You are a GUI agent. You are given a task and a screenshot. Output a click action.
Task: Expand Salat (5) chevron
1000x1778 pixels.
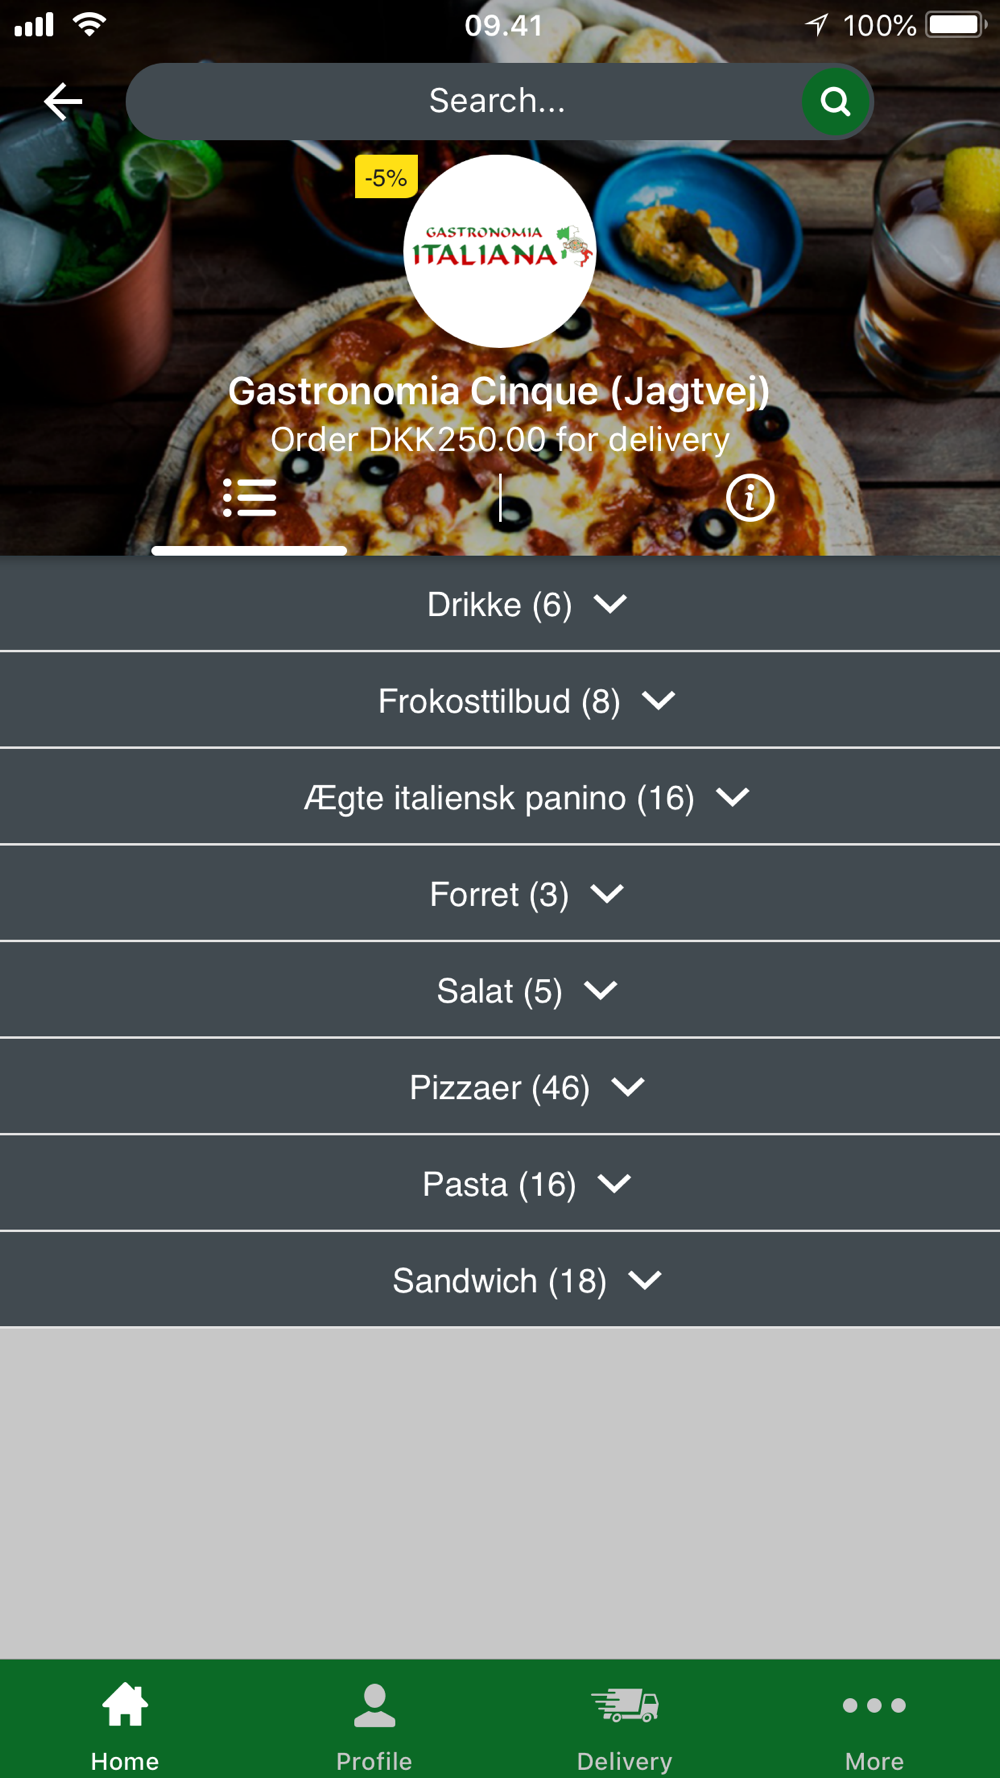[x=601, y=990]
